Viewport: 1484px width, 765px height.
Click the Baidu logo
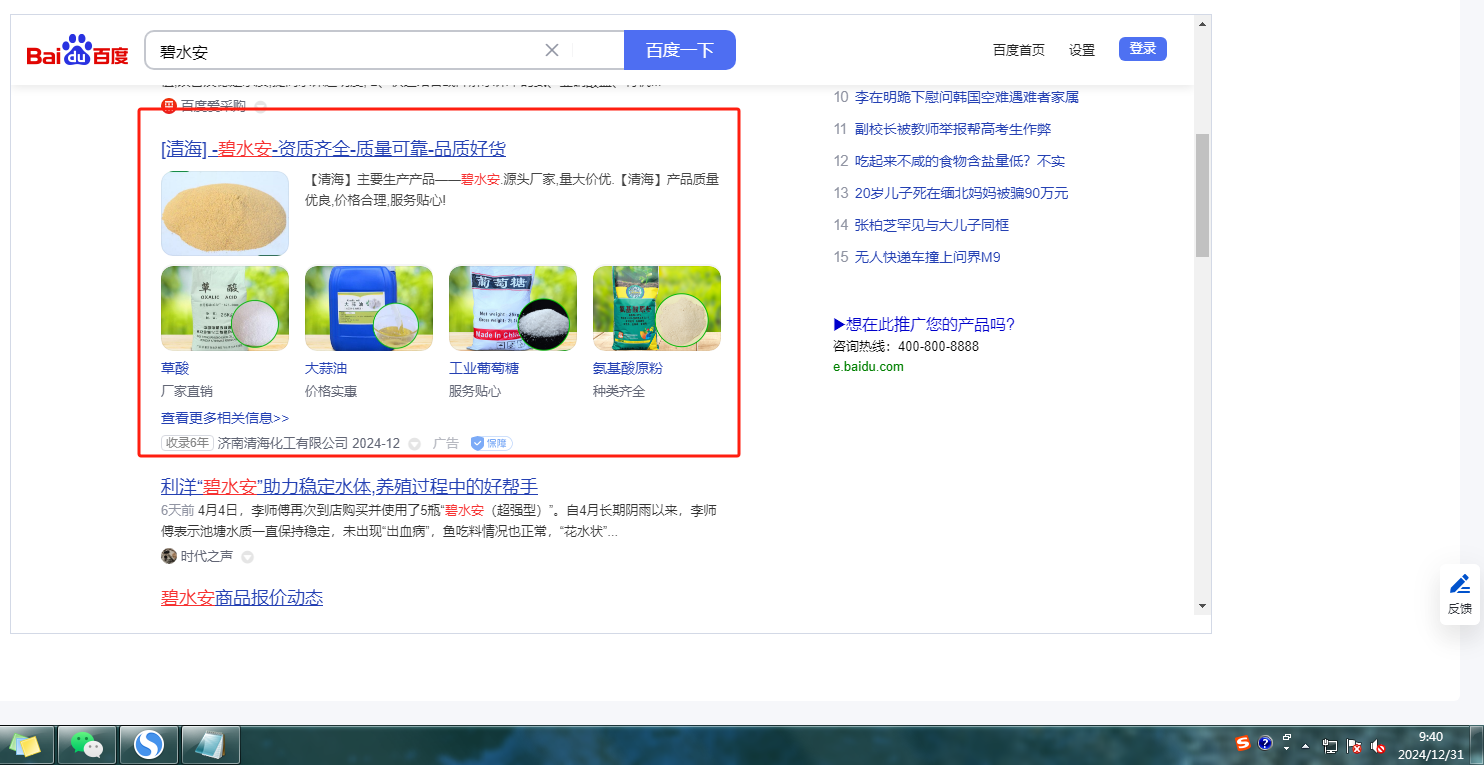[x=77, y=50]
